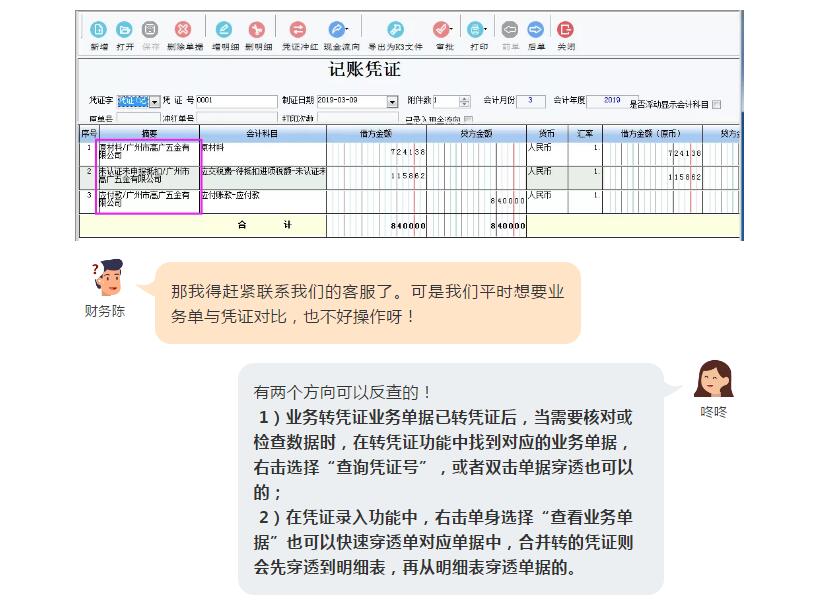Toggle the 已录入现金流向 checkbox
The height and width of the screenshot is (603, 820).
(468, 120)
